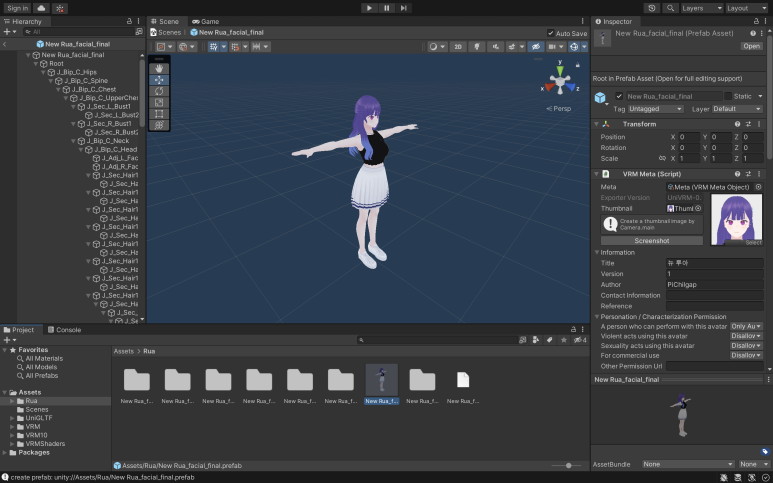Select the Inspector tab

(614, 21)
